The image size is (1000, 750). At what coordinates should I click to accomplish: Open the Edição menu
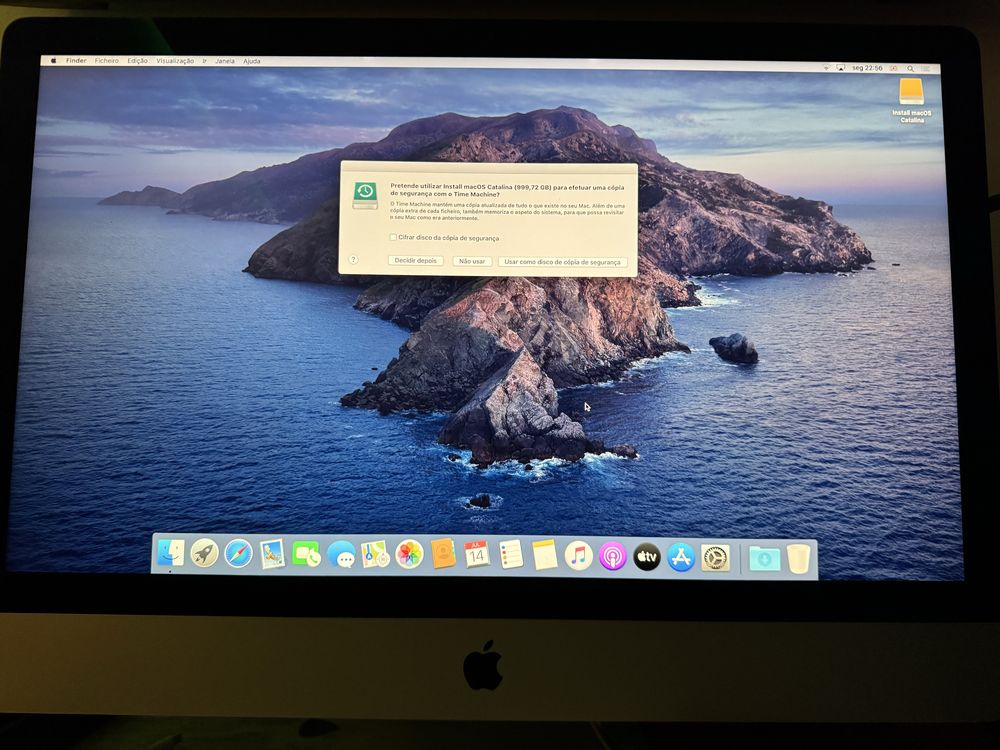click(137, 61)
